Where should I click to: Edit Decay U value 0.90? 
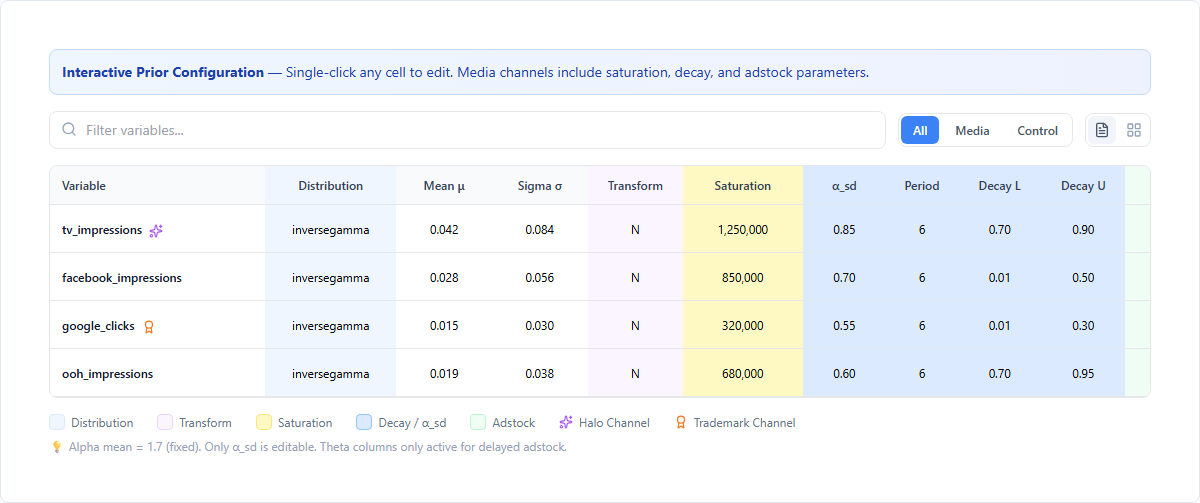point(1083,230)
